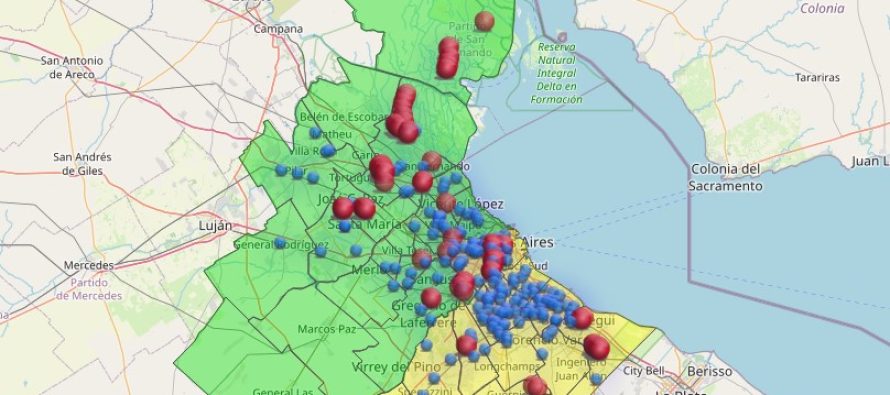890x395 pixels.
Task: Click the blue marker next to Villa Rosa
Action: 328,150
